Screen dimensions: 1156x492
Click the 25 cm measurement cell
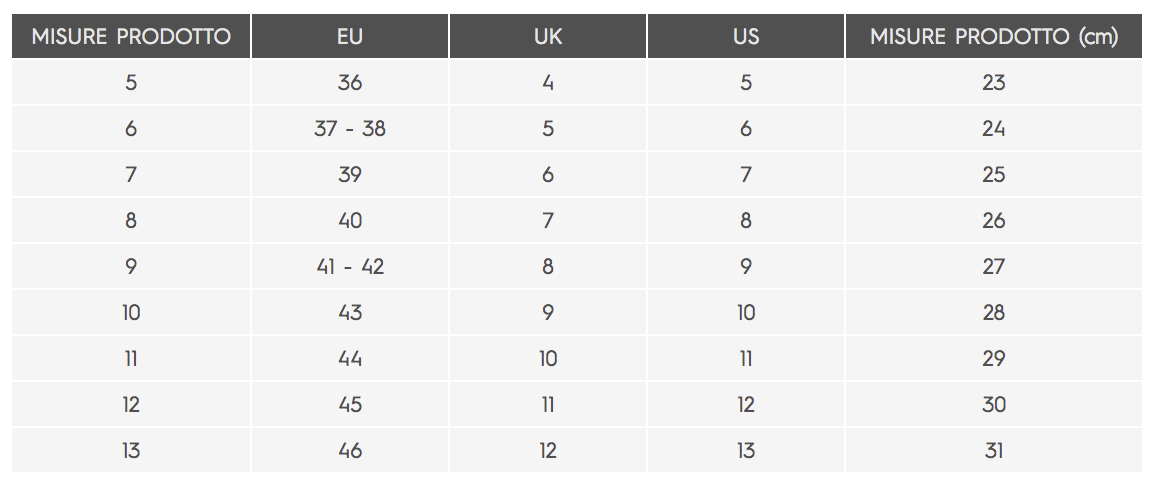994,174
